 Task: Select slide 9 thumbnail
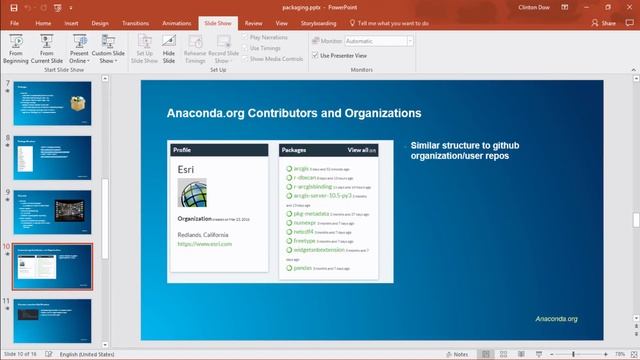(52, 212)
